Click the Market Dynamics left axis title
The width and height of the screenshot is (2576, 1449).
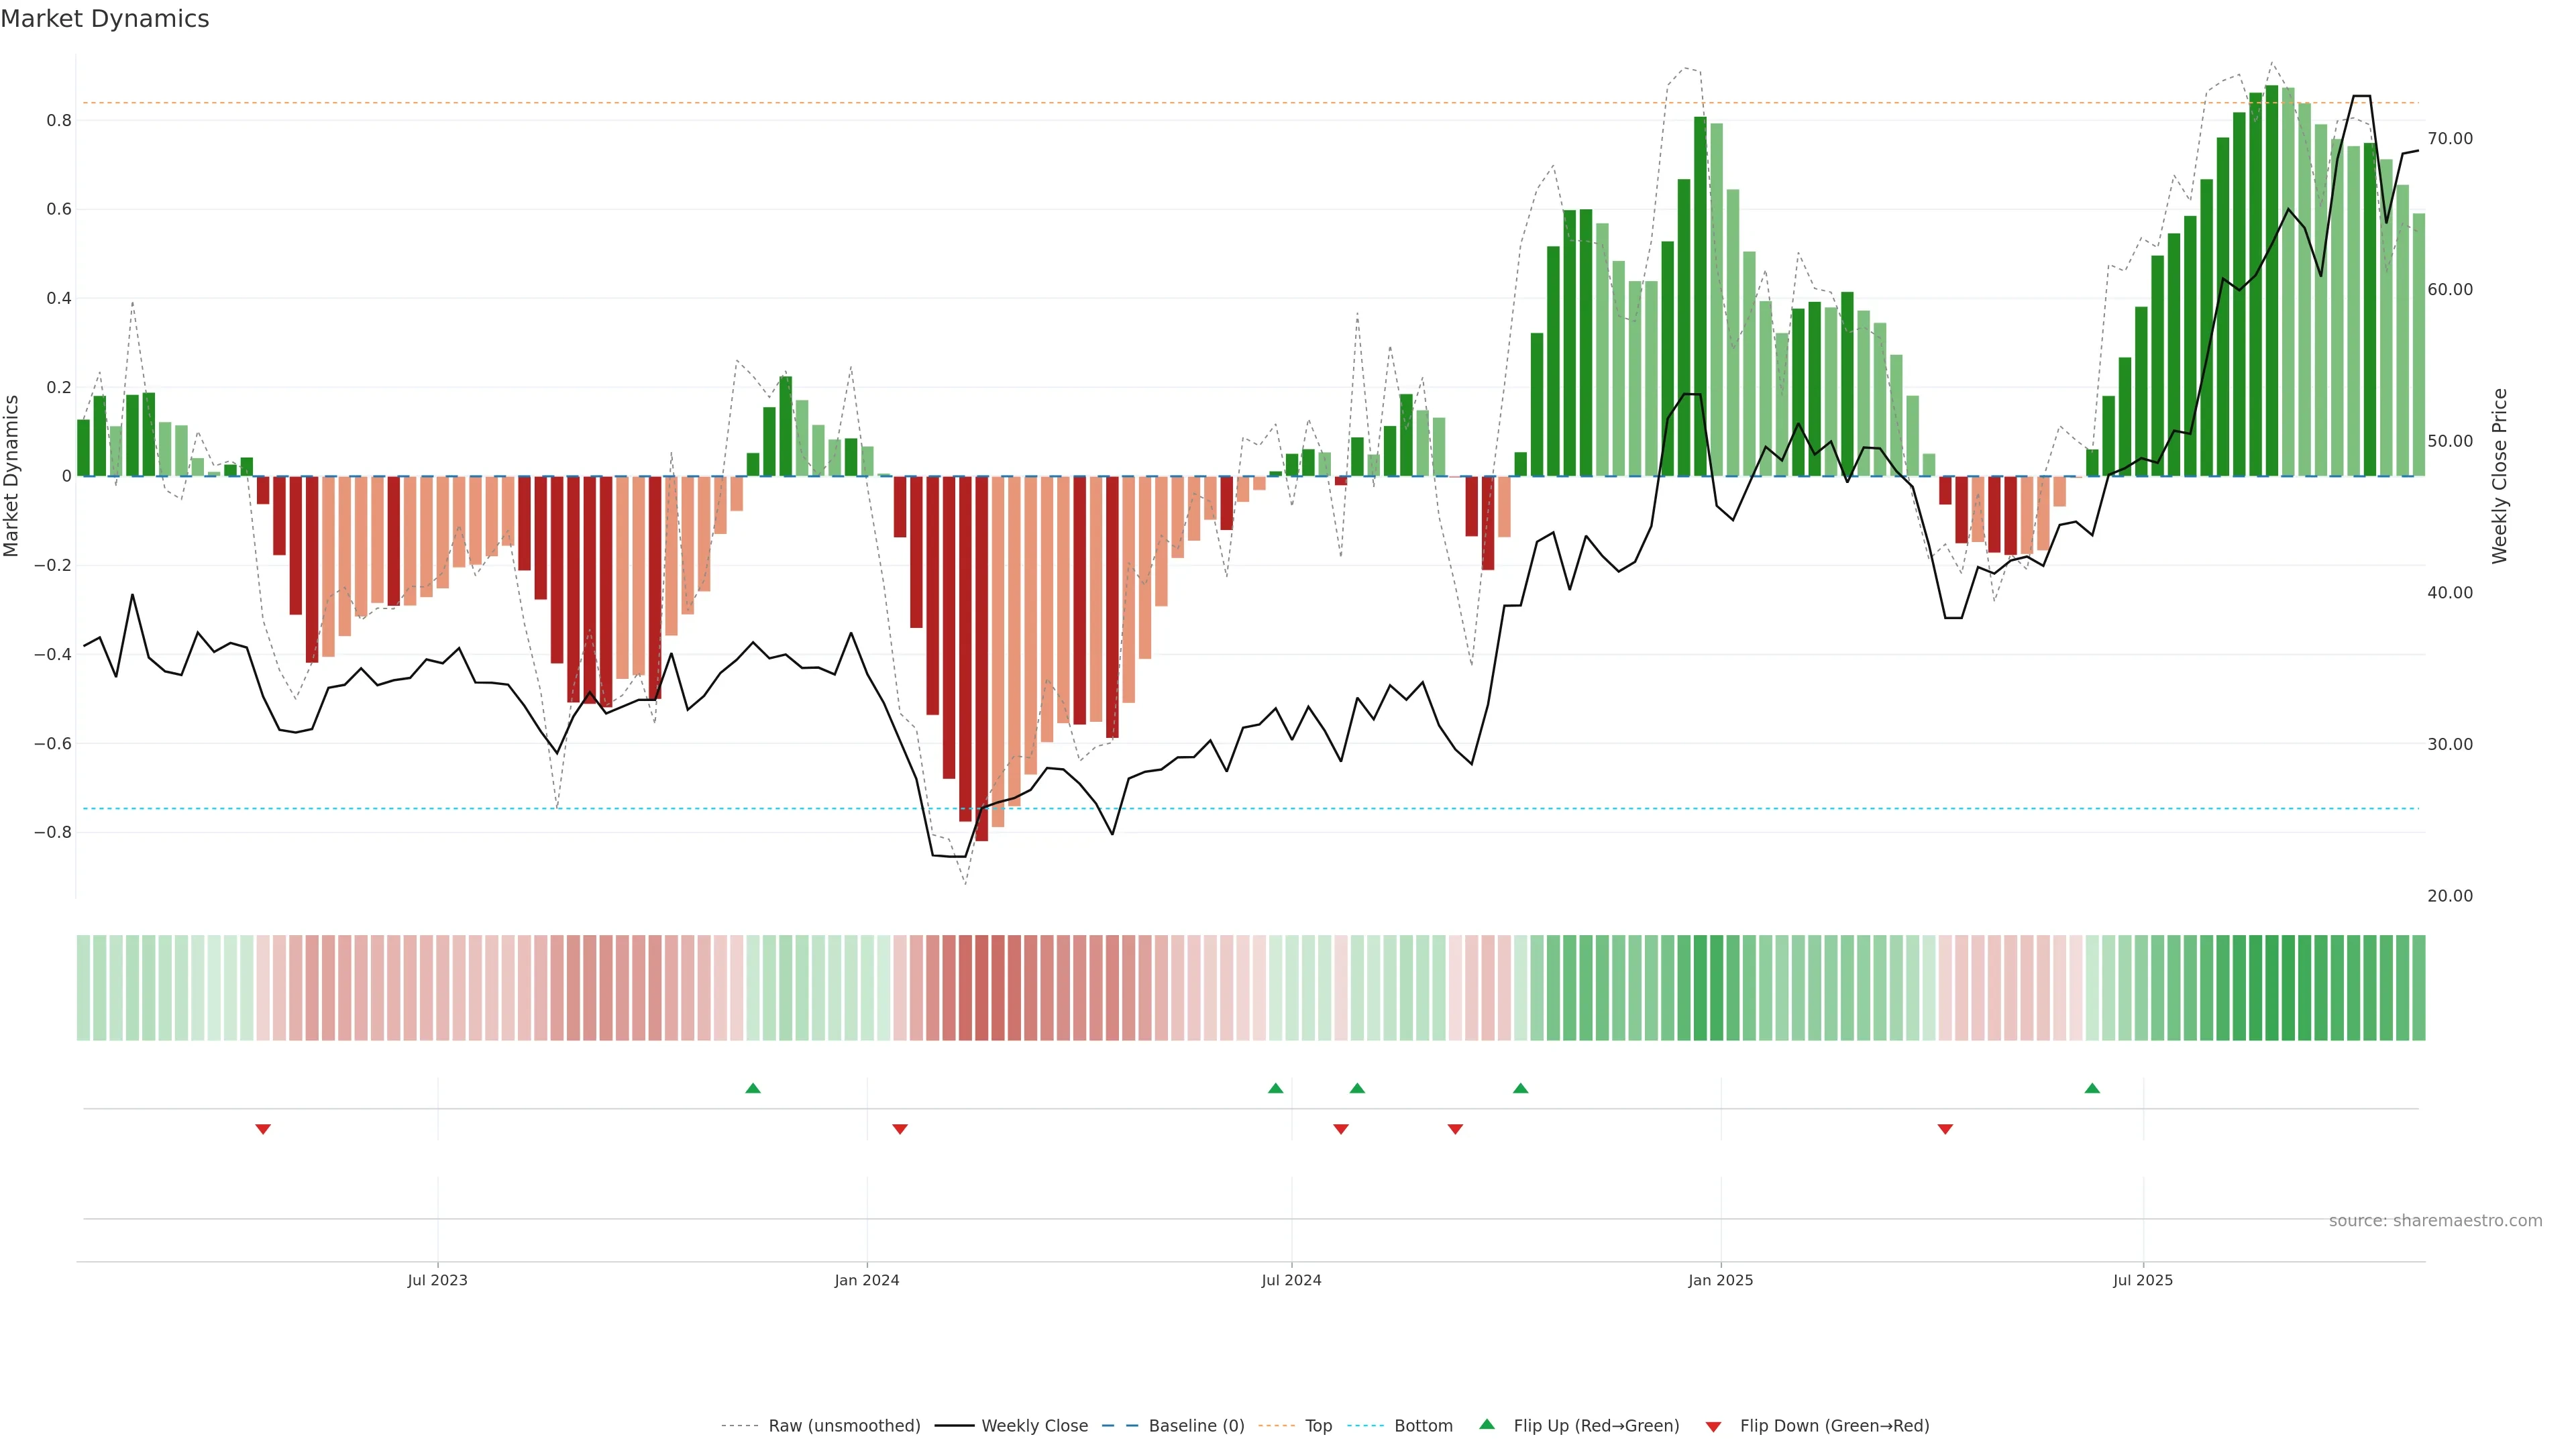click(x=12, y=476)
